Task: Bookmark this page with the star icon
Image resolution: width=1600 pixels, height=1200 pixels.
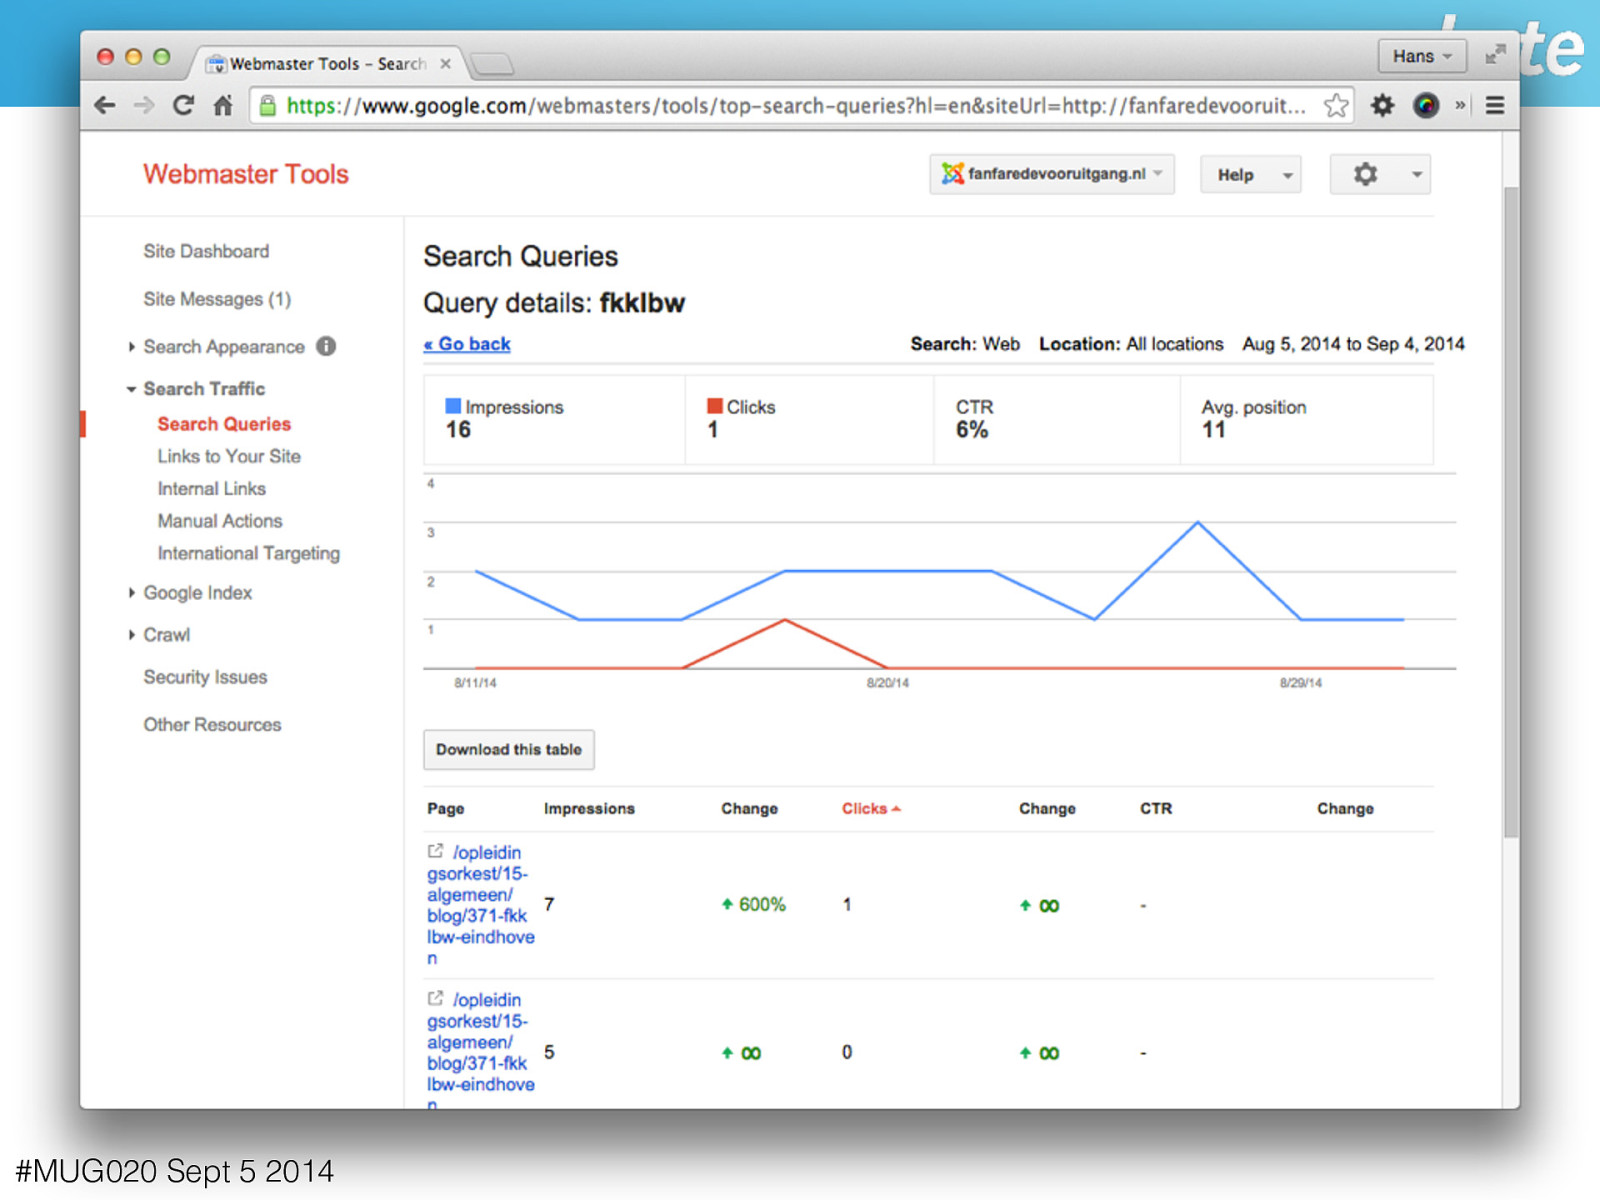Action: (x=1336, y=105)
